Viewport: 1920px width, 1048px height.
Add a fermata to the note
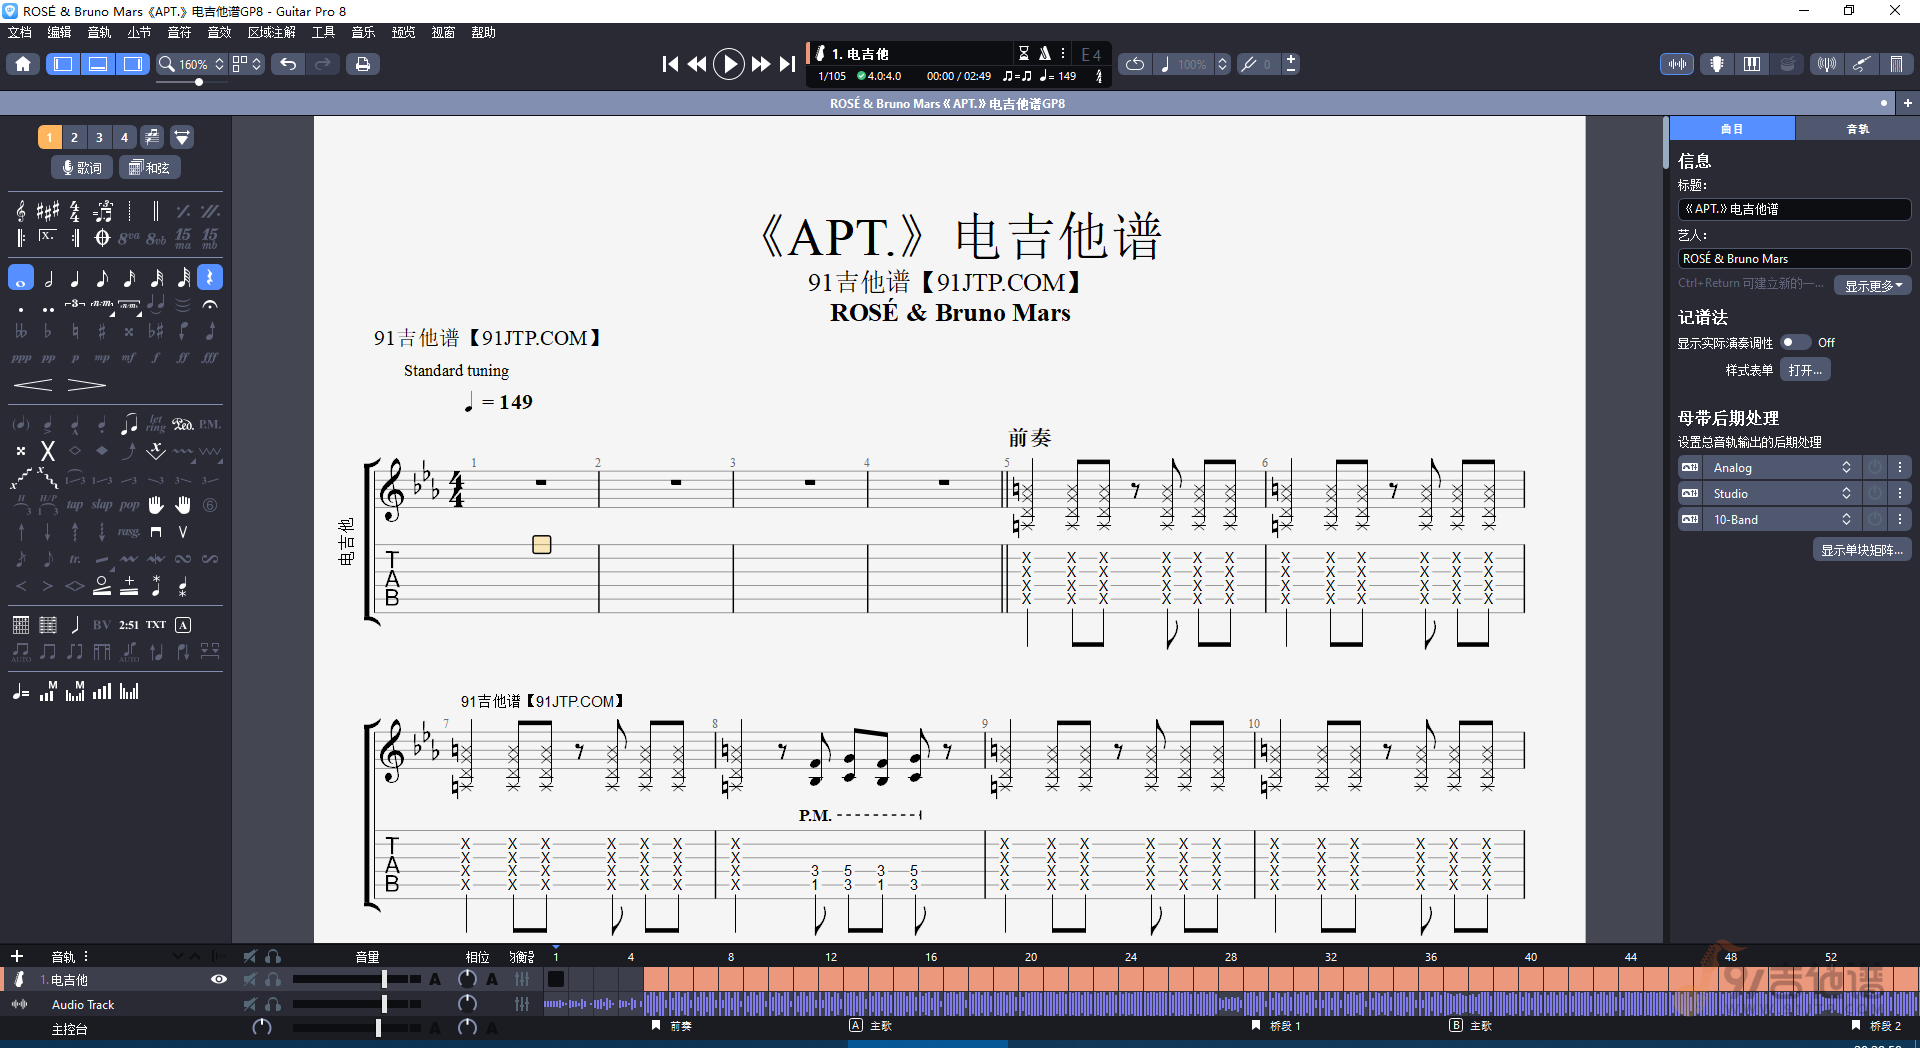click(210, 304)
